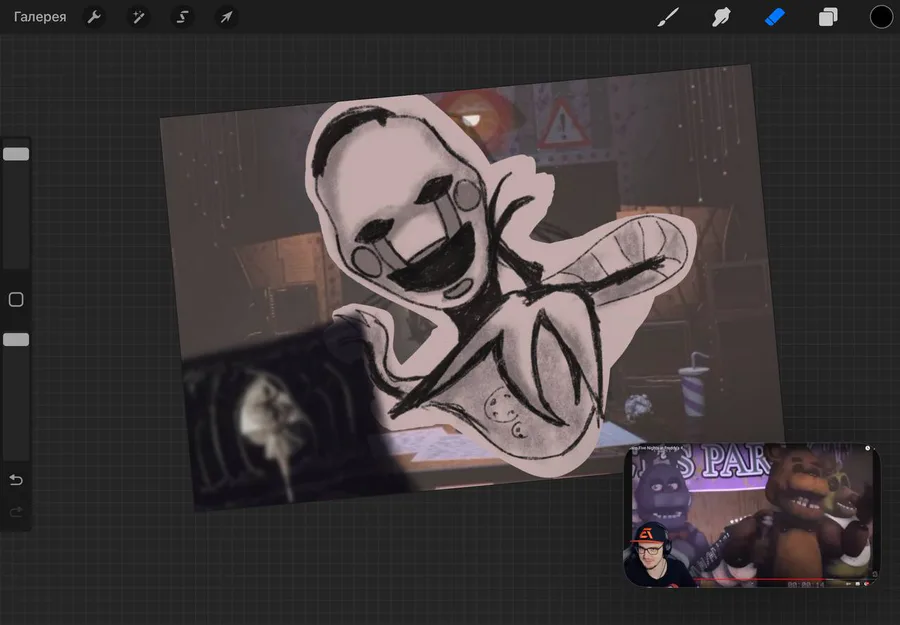Activate the Transform arrow tool
The height and width of the screenshot is (625, 900).
(x=227, y=17)
